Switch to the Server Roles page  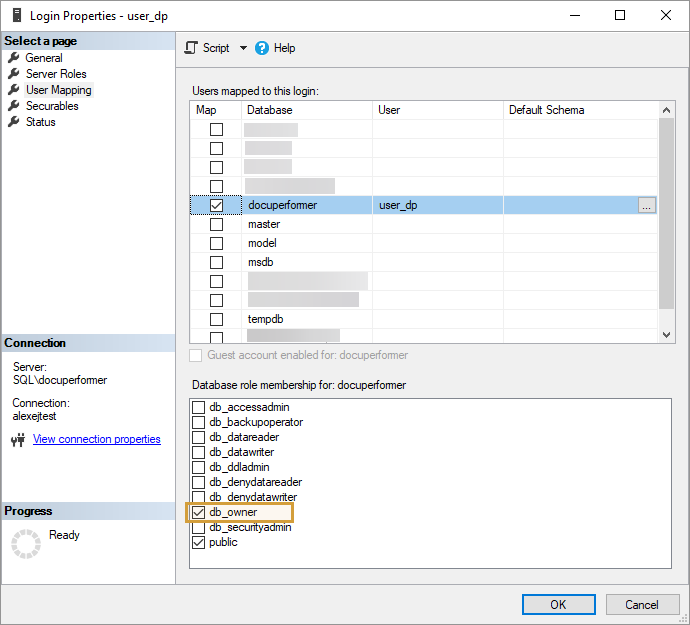pos(56,74)
